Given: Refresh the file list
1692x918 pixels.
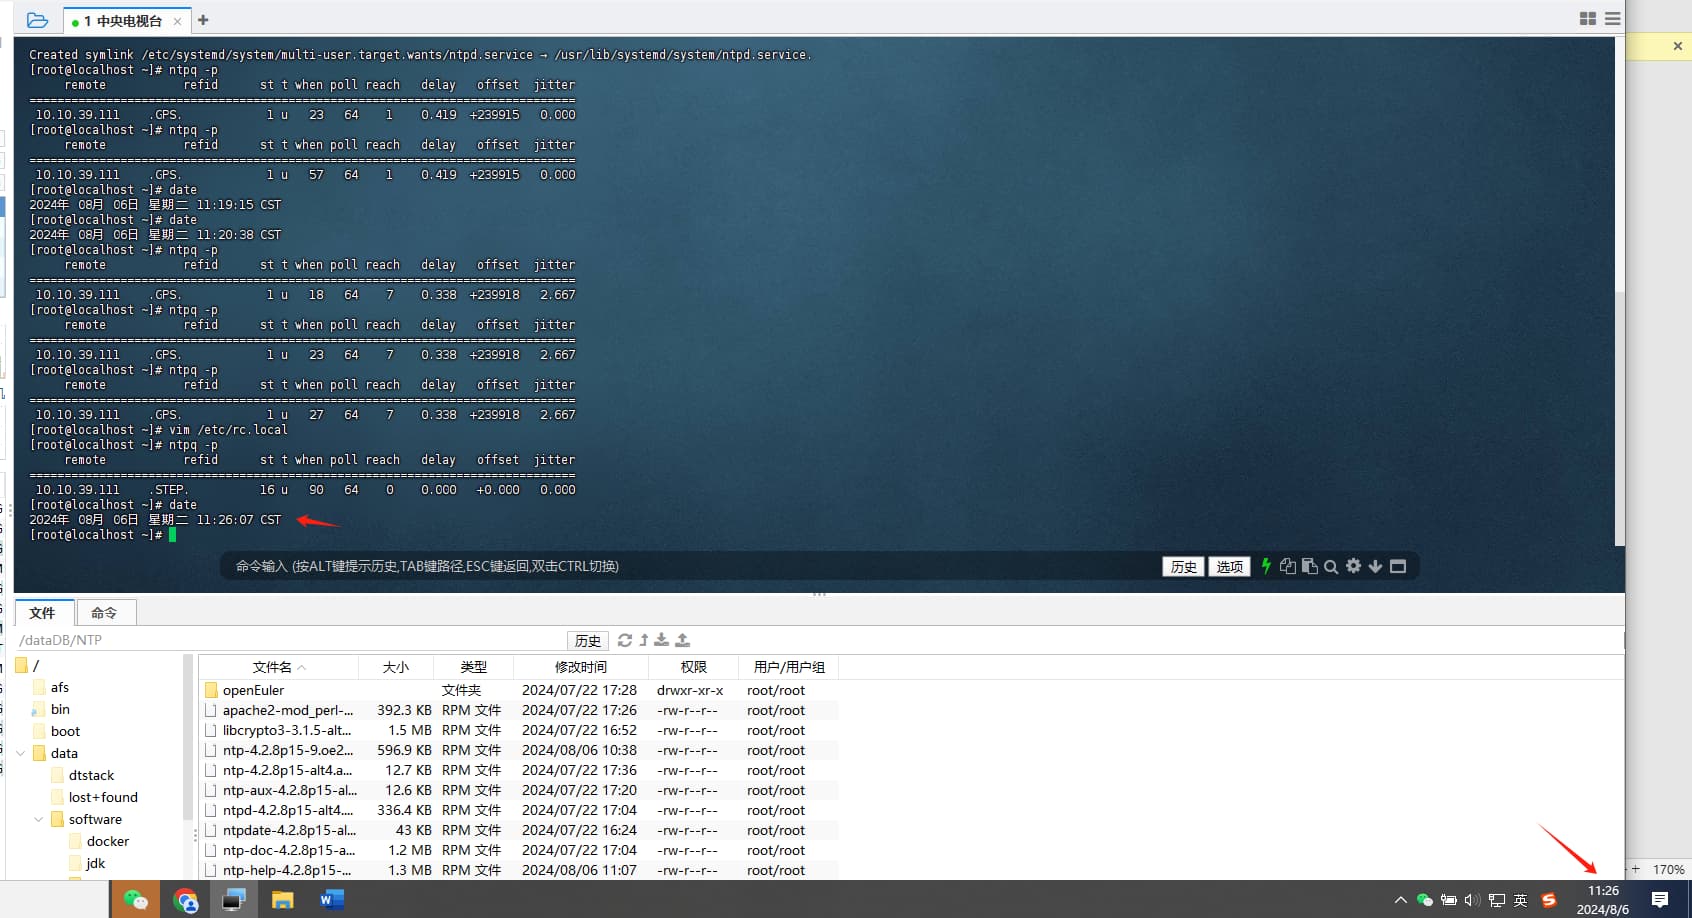Looking at the screenshot, I should 625,640.
